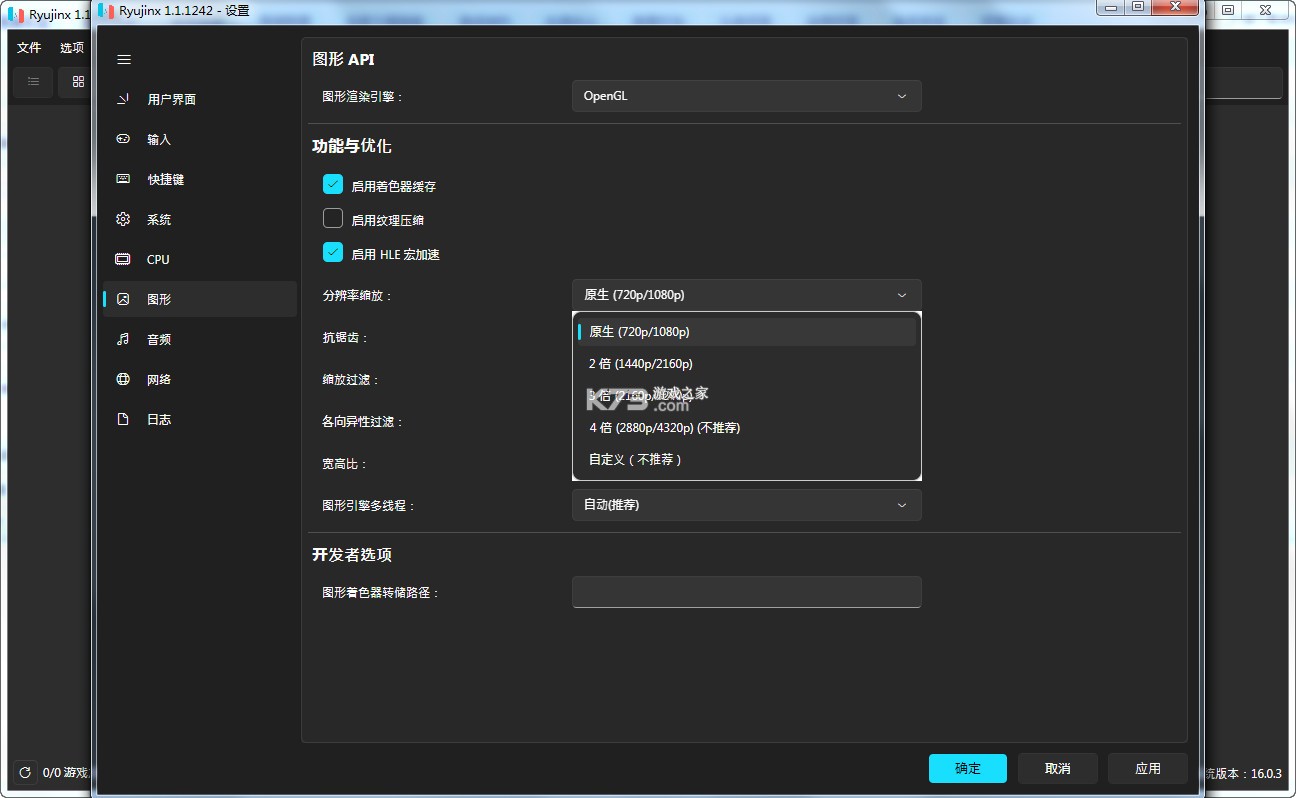Click the 系统 gear icon
This screenshot has width=1296, height=798.
(123, 219)
